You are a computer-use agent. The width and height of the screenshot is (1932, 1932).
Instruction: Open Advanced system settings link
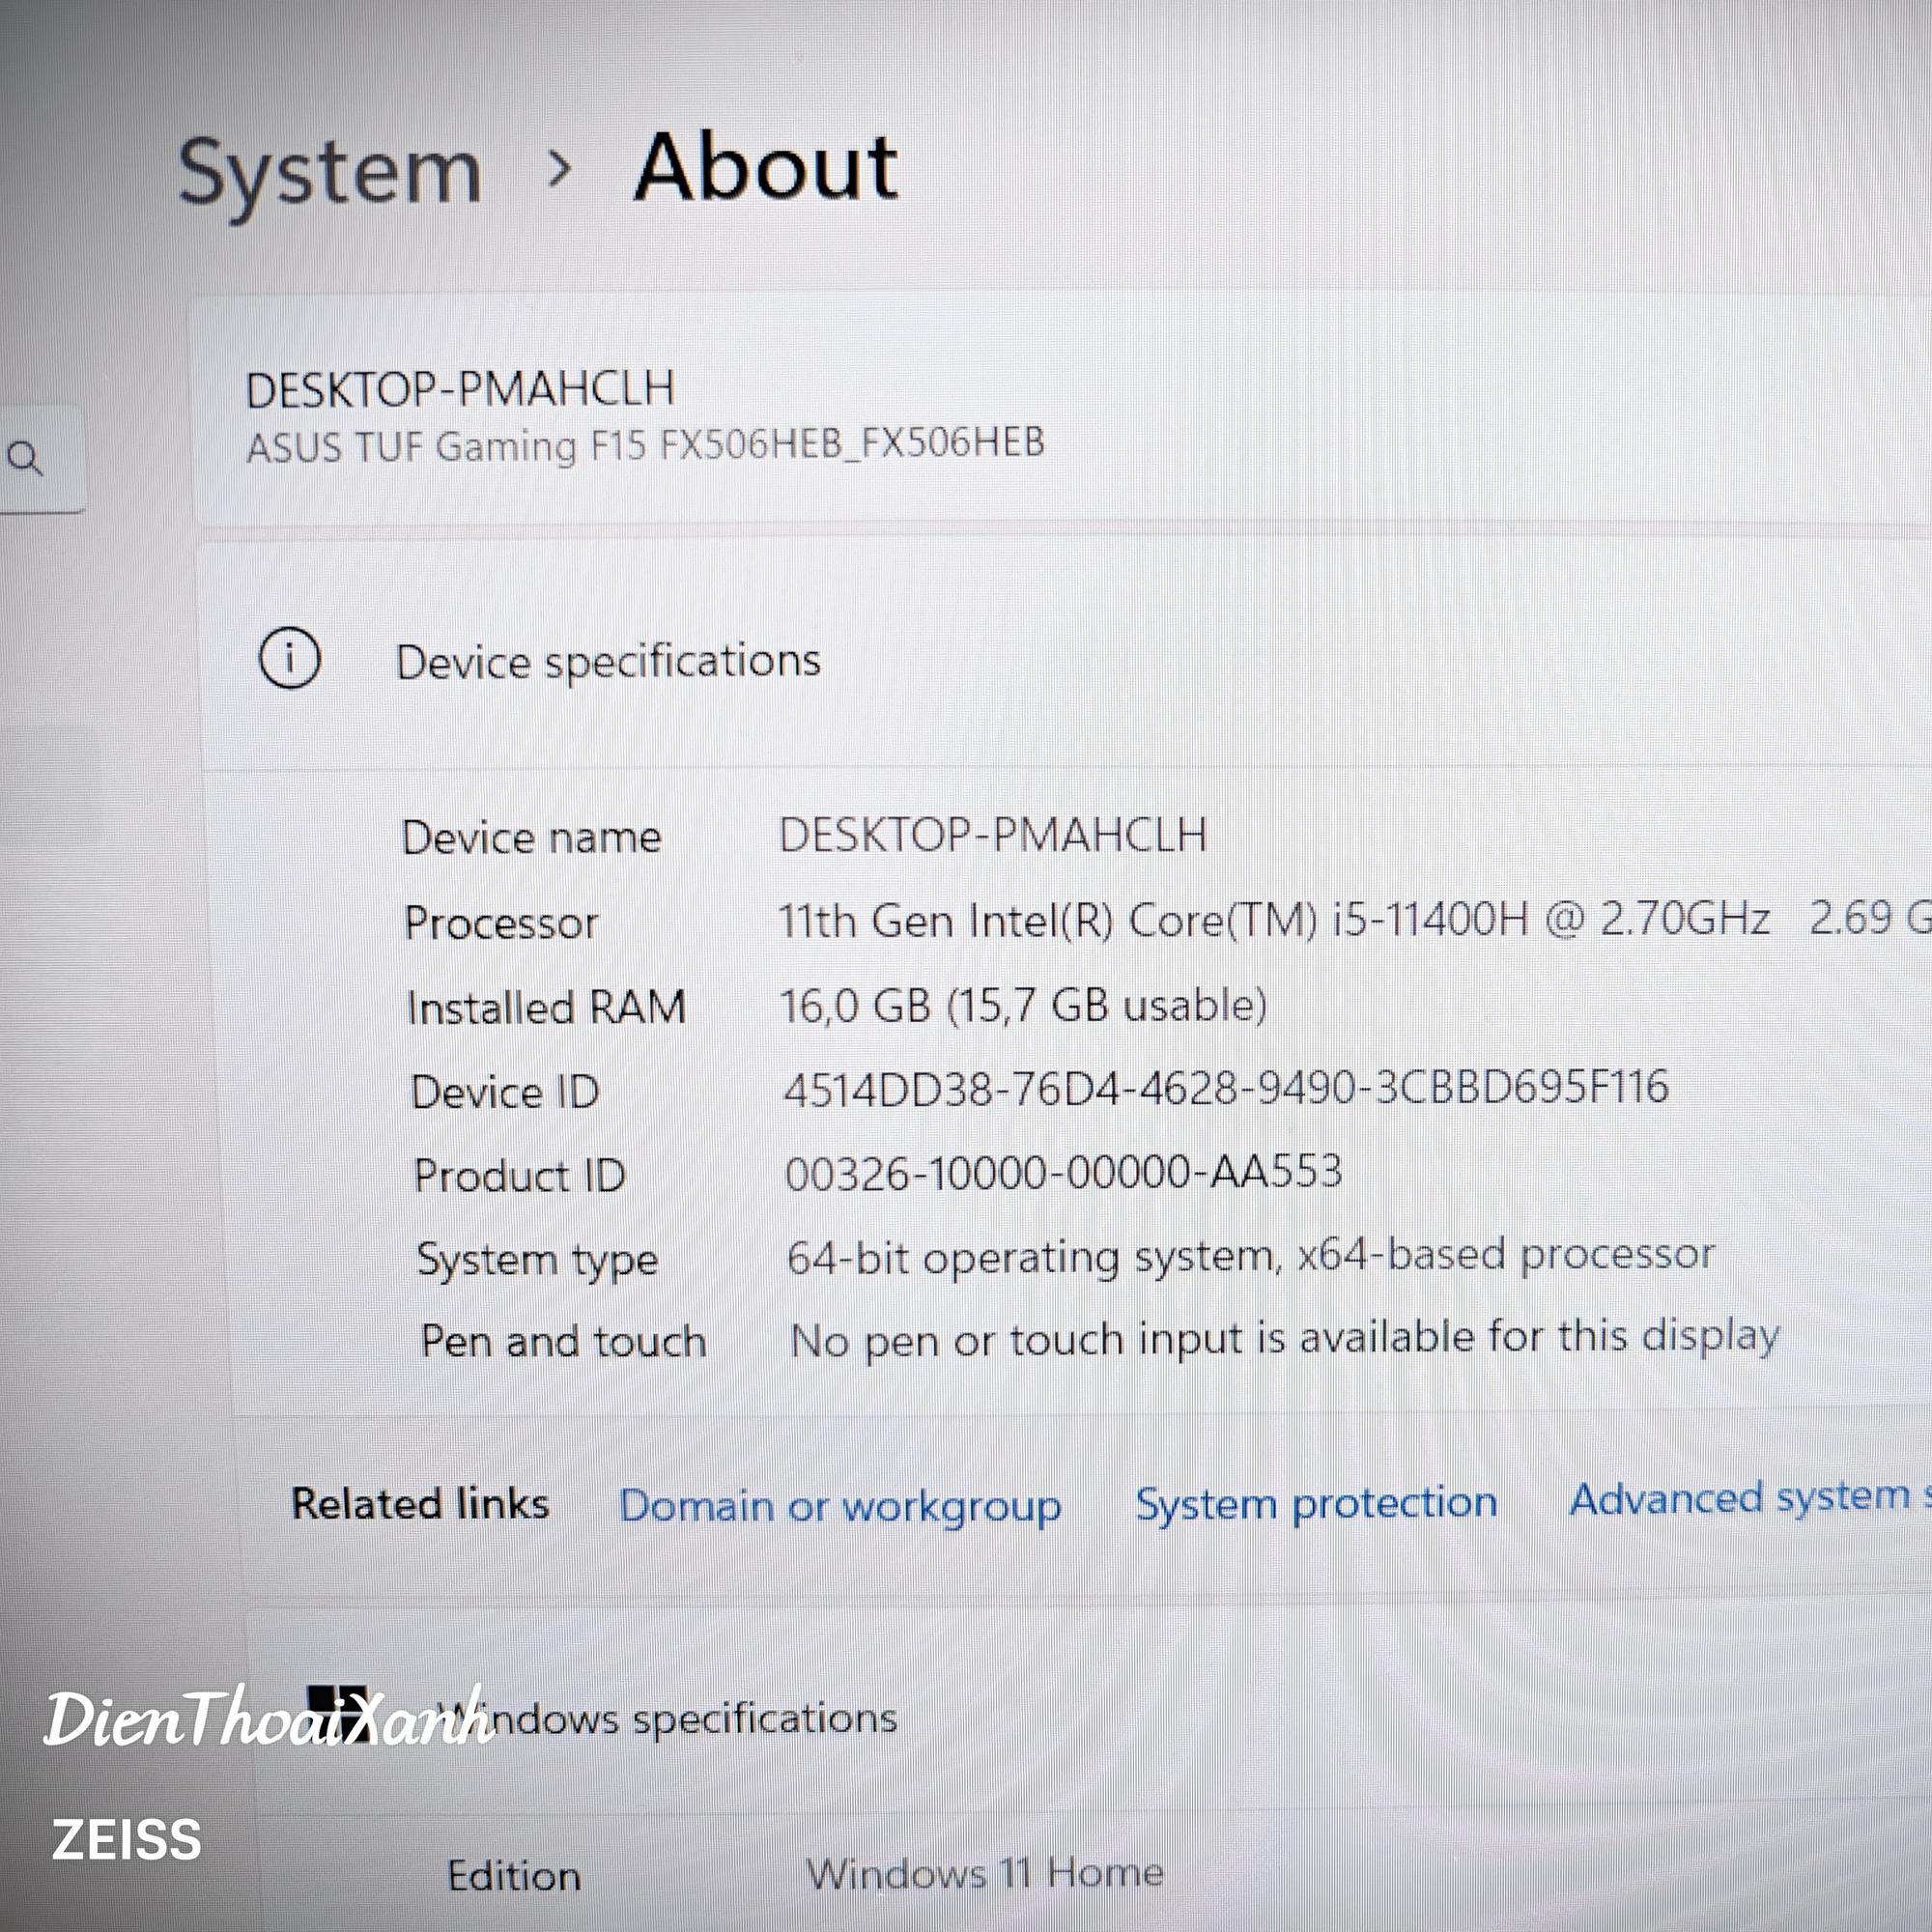click(x=1750, y=1498)
